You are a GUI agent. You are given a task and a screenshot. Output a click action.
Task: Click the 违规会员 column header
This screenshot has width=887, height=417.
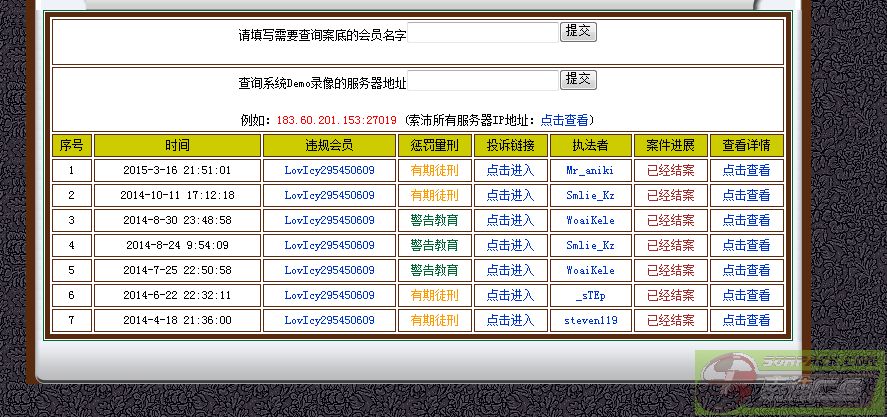(329, 145)
